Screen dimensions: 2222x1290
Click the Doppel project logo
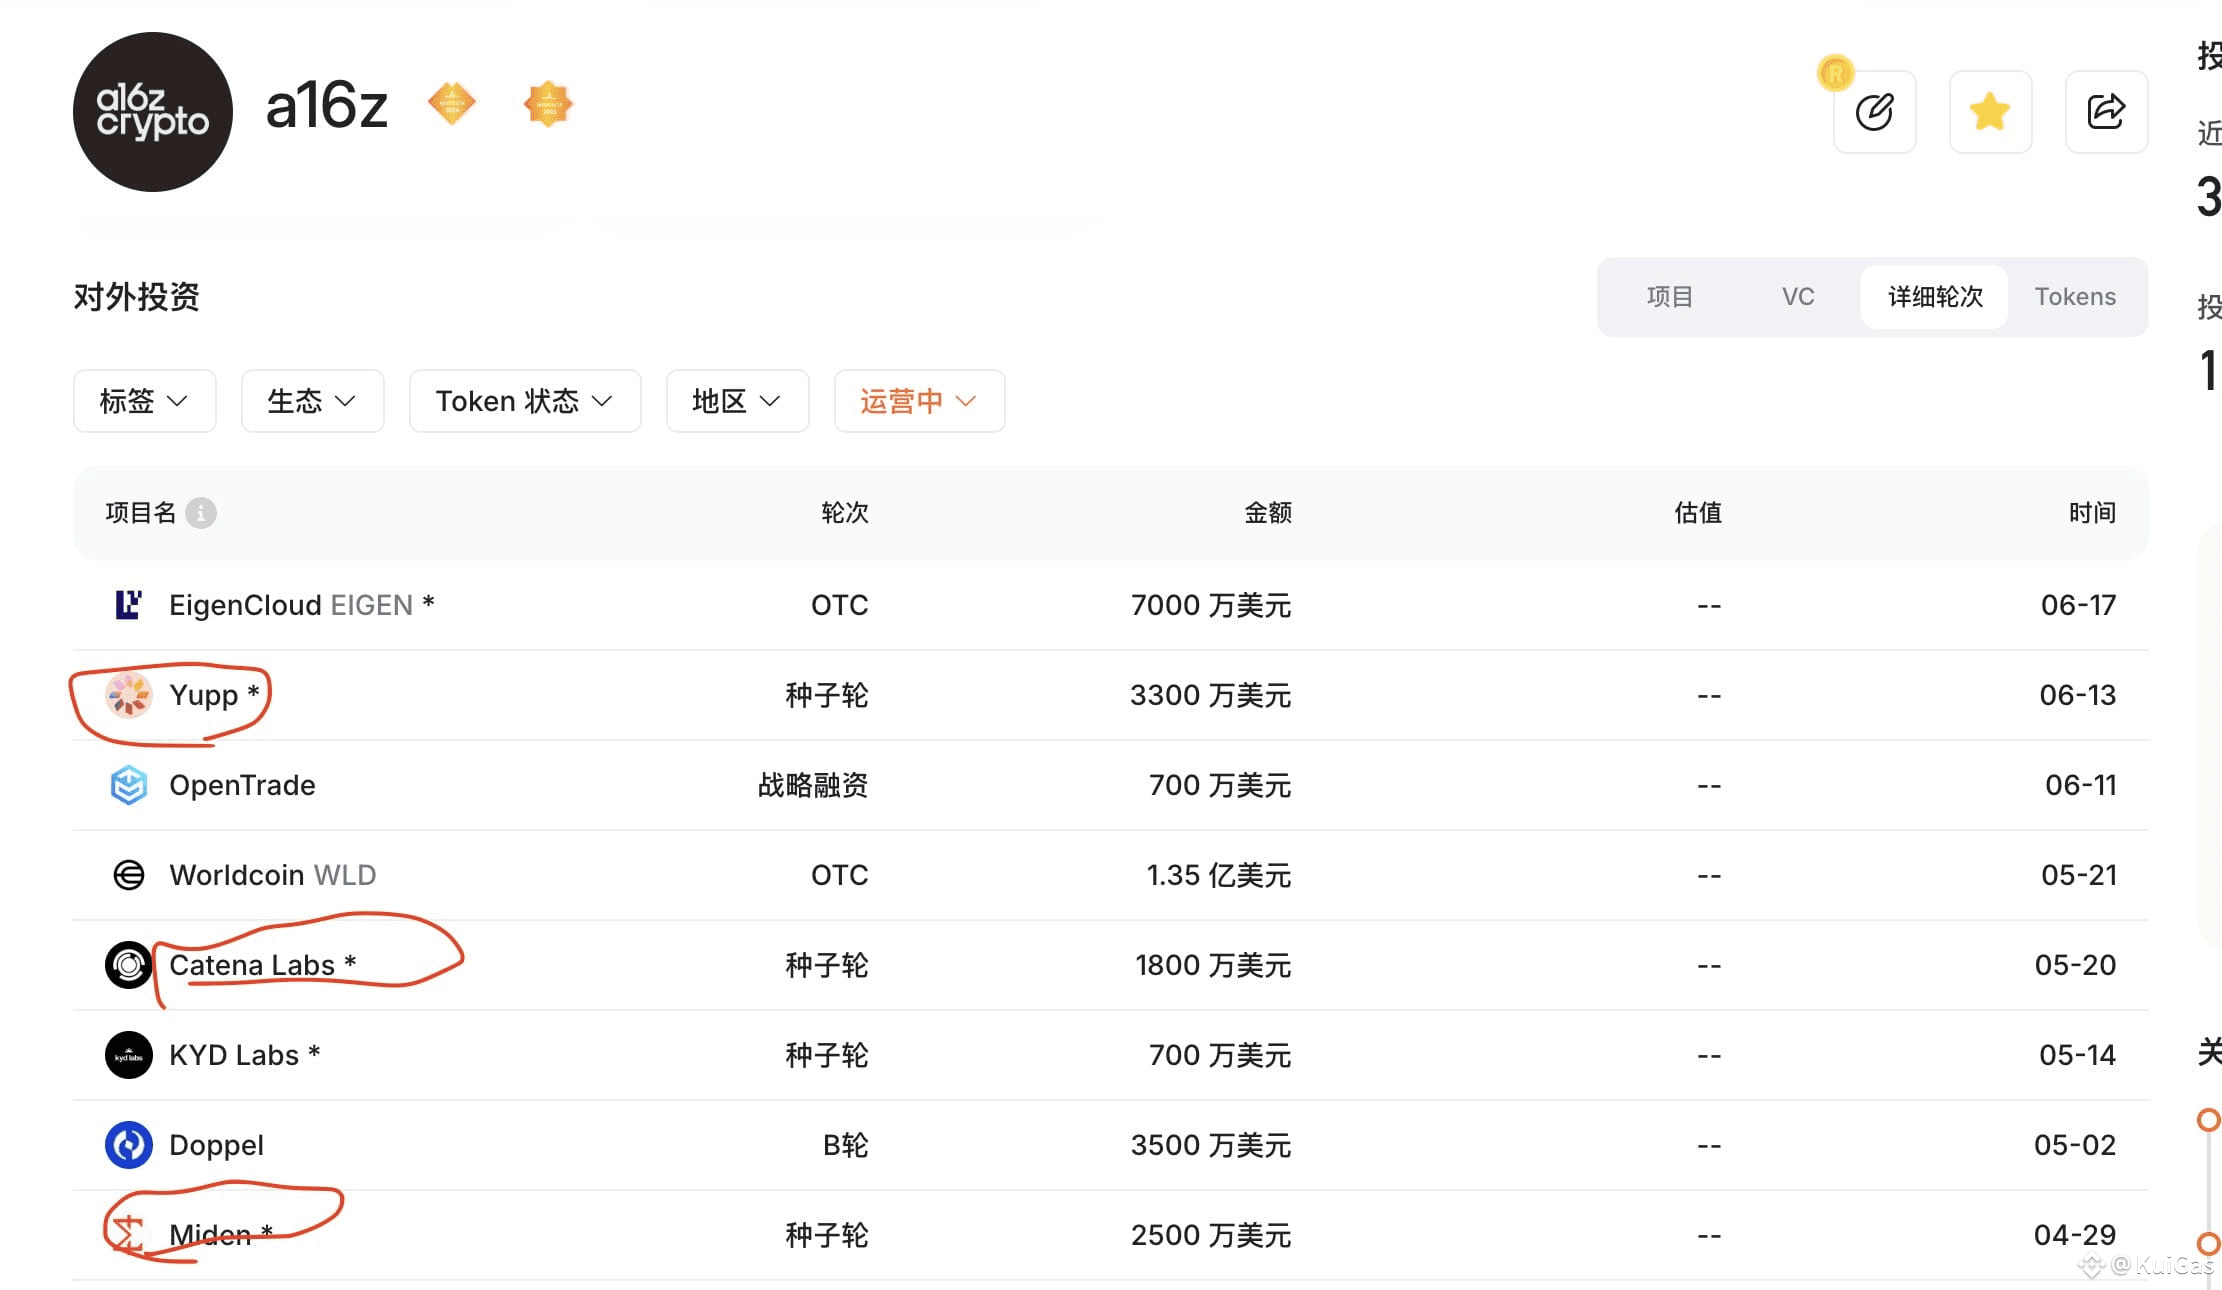pyautogui.click(x=129, y=1145)
